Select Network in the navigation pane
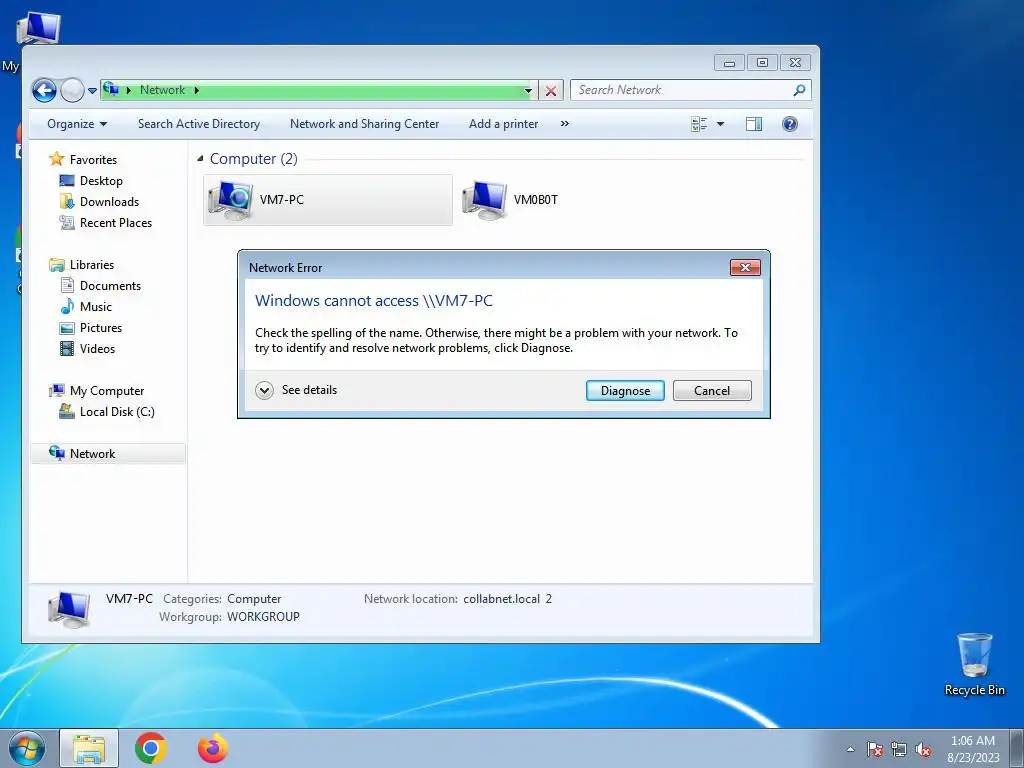 [x=108, y=454]
